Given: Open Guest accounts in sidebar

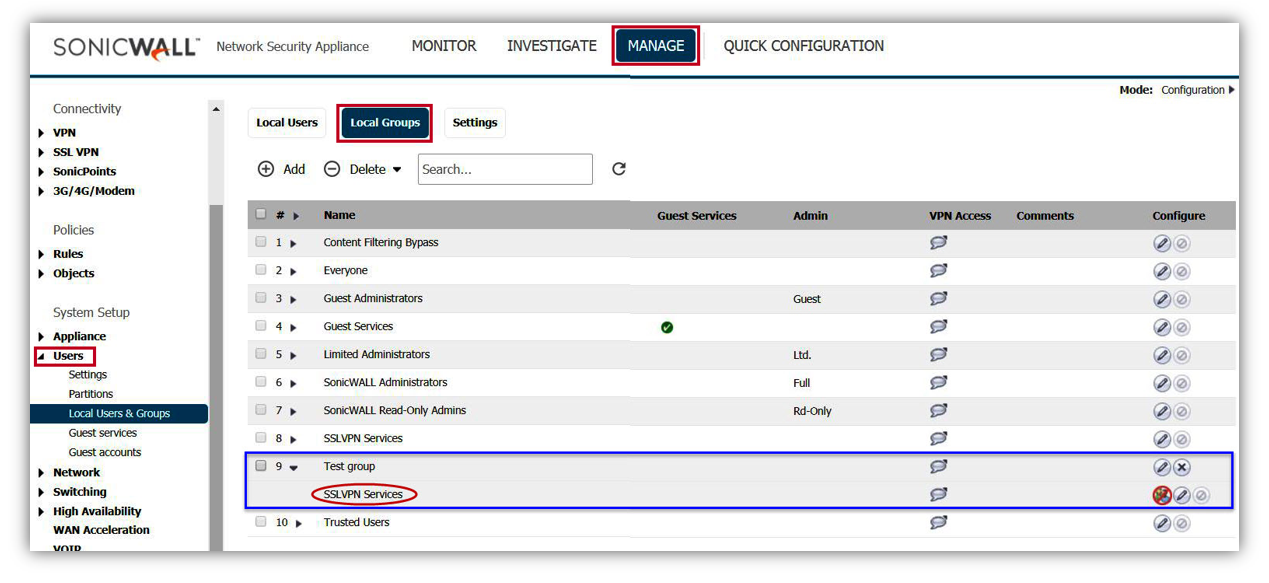Looking at the screenshot, I should [105, 452].
